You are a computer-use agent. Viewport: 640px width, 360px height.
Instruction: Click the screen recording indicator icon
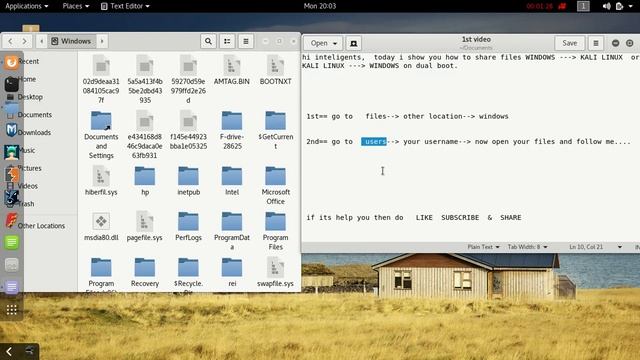click(x=562, y=6)
